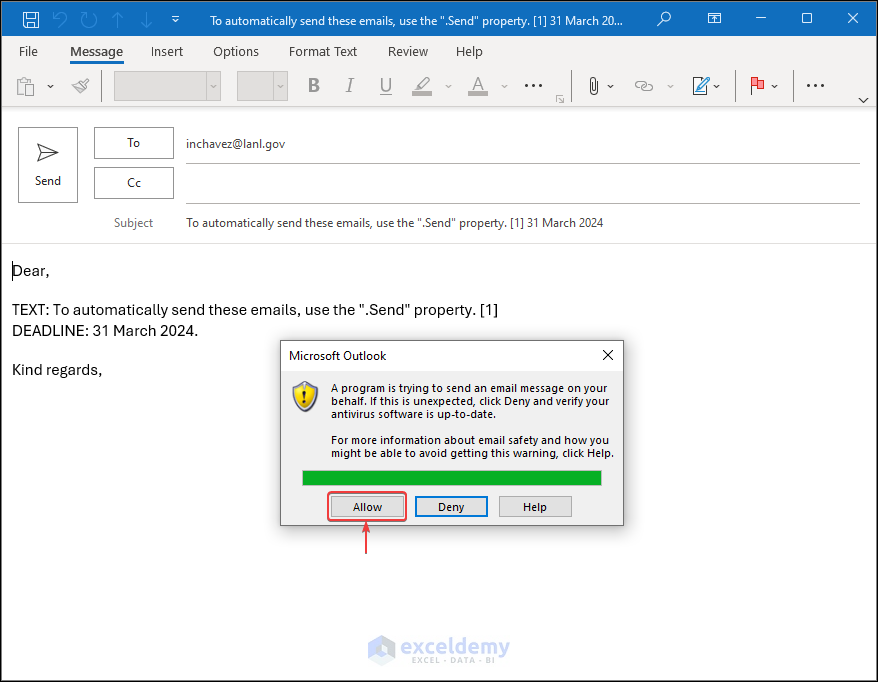Expand highlight color dropdown arrow
The image size is (878, 682).
448,86
